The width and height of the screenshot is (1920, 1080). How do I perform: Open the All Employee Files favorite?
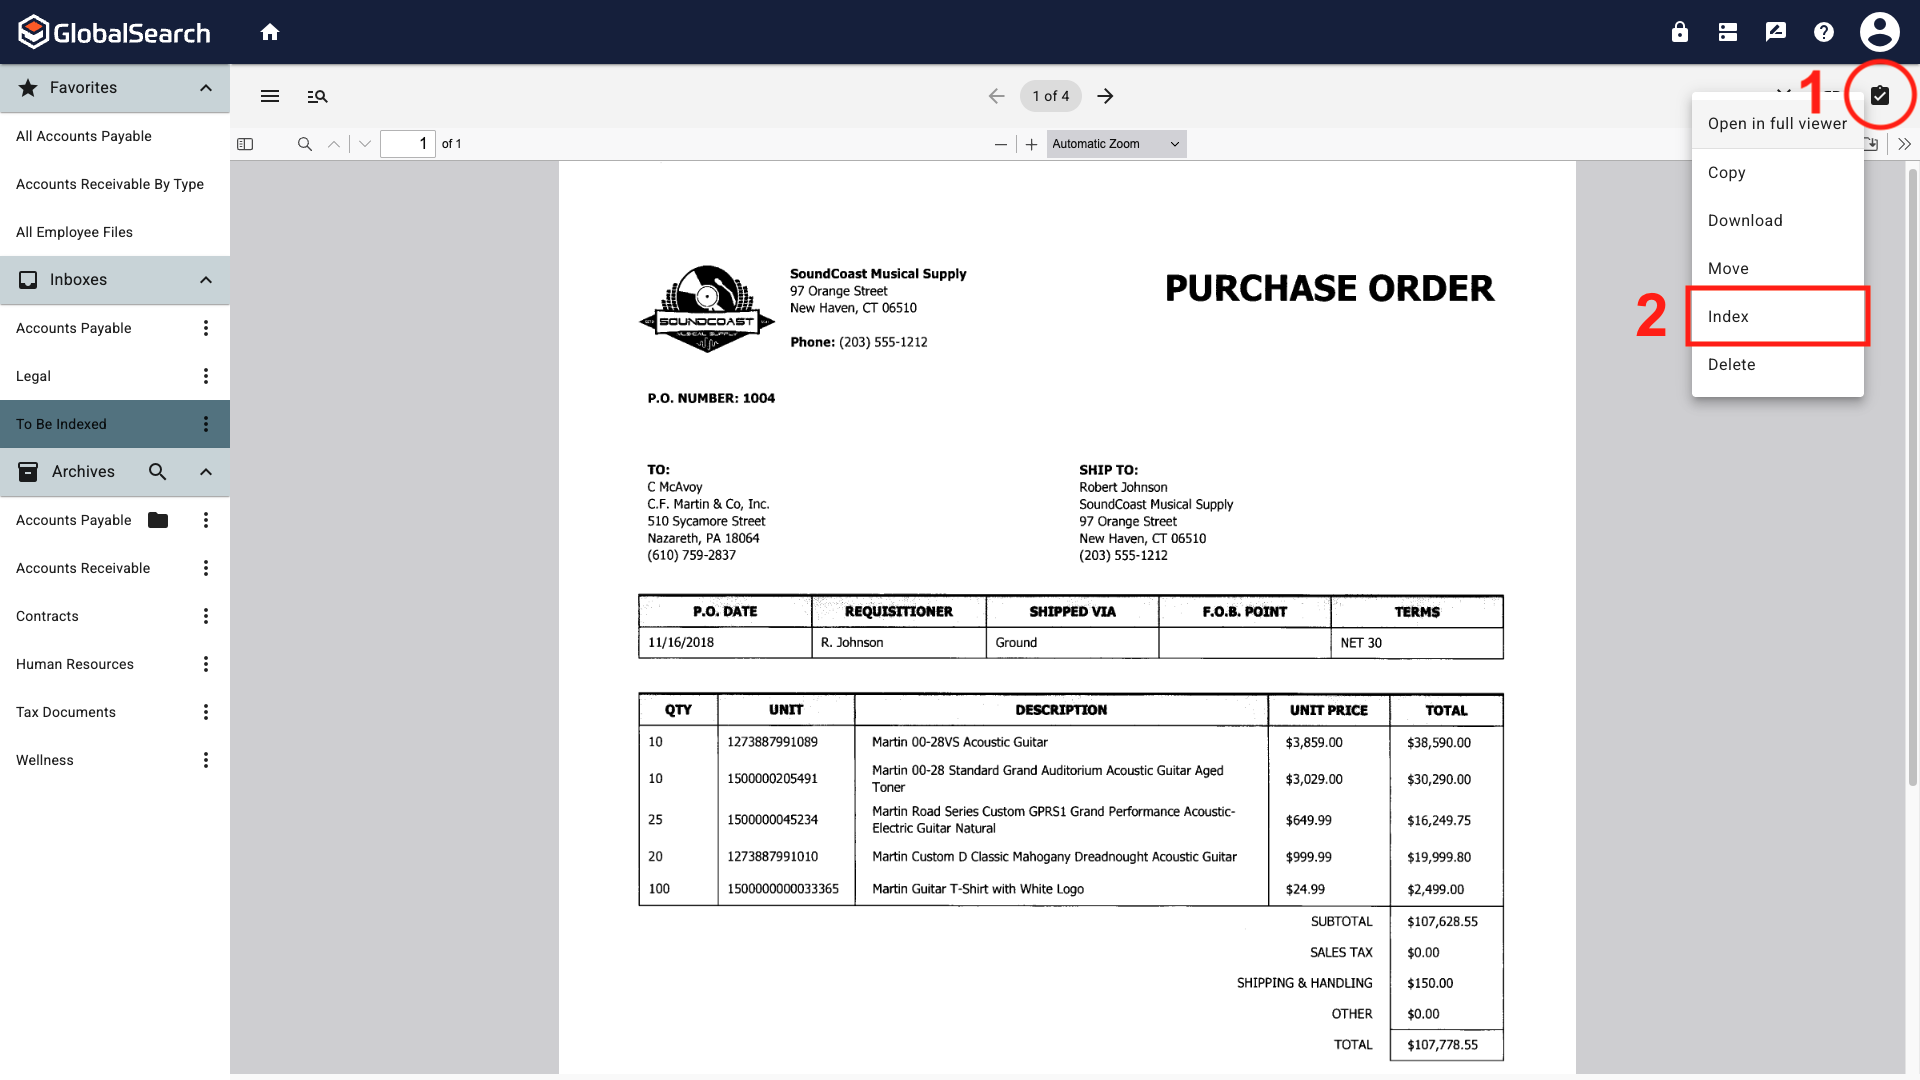pos(75,231)
